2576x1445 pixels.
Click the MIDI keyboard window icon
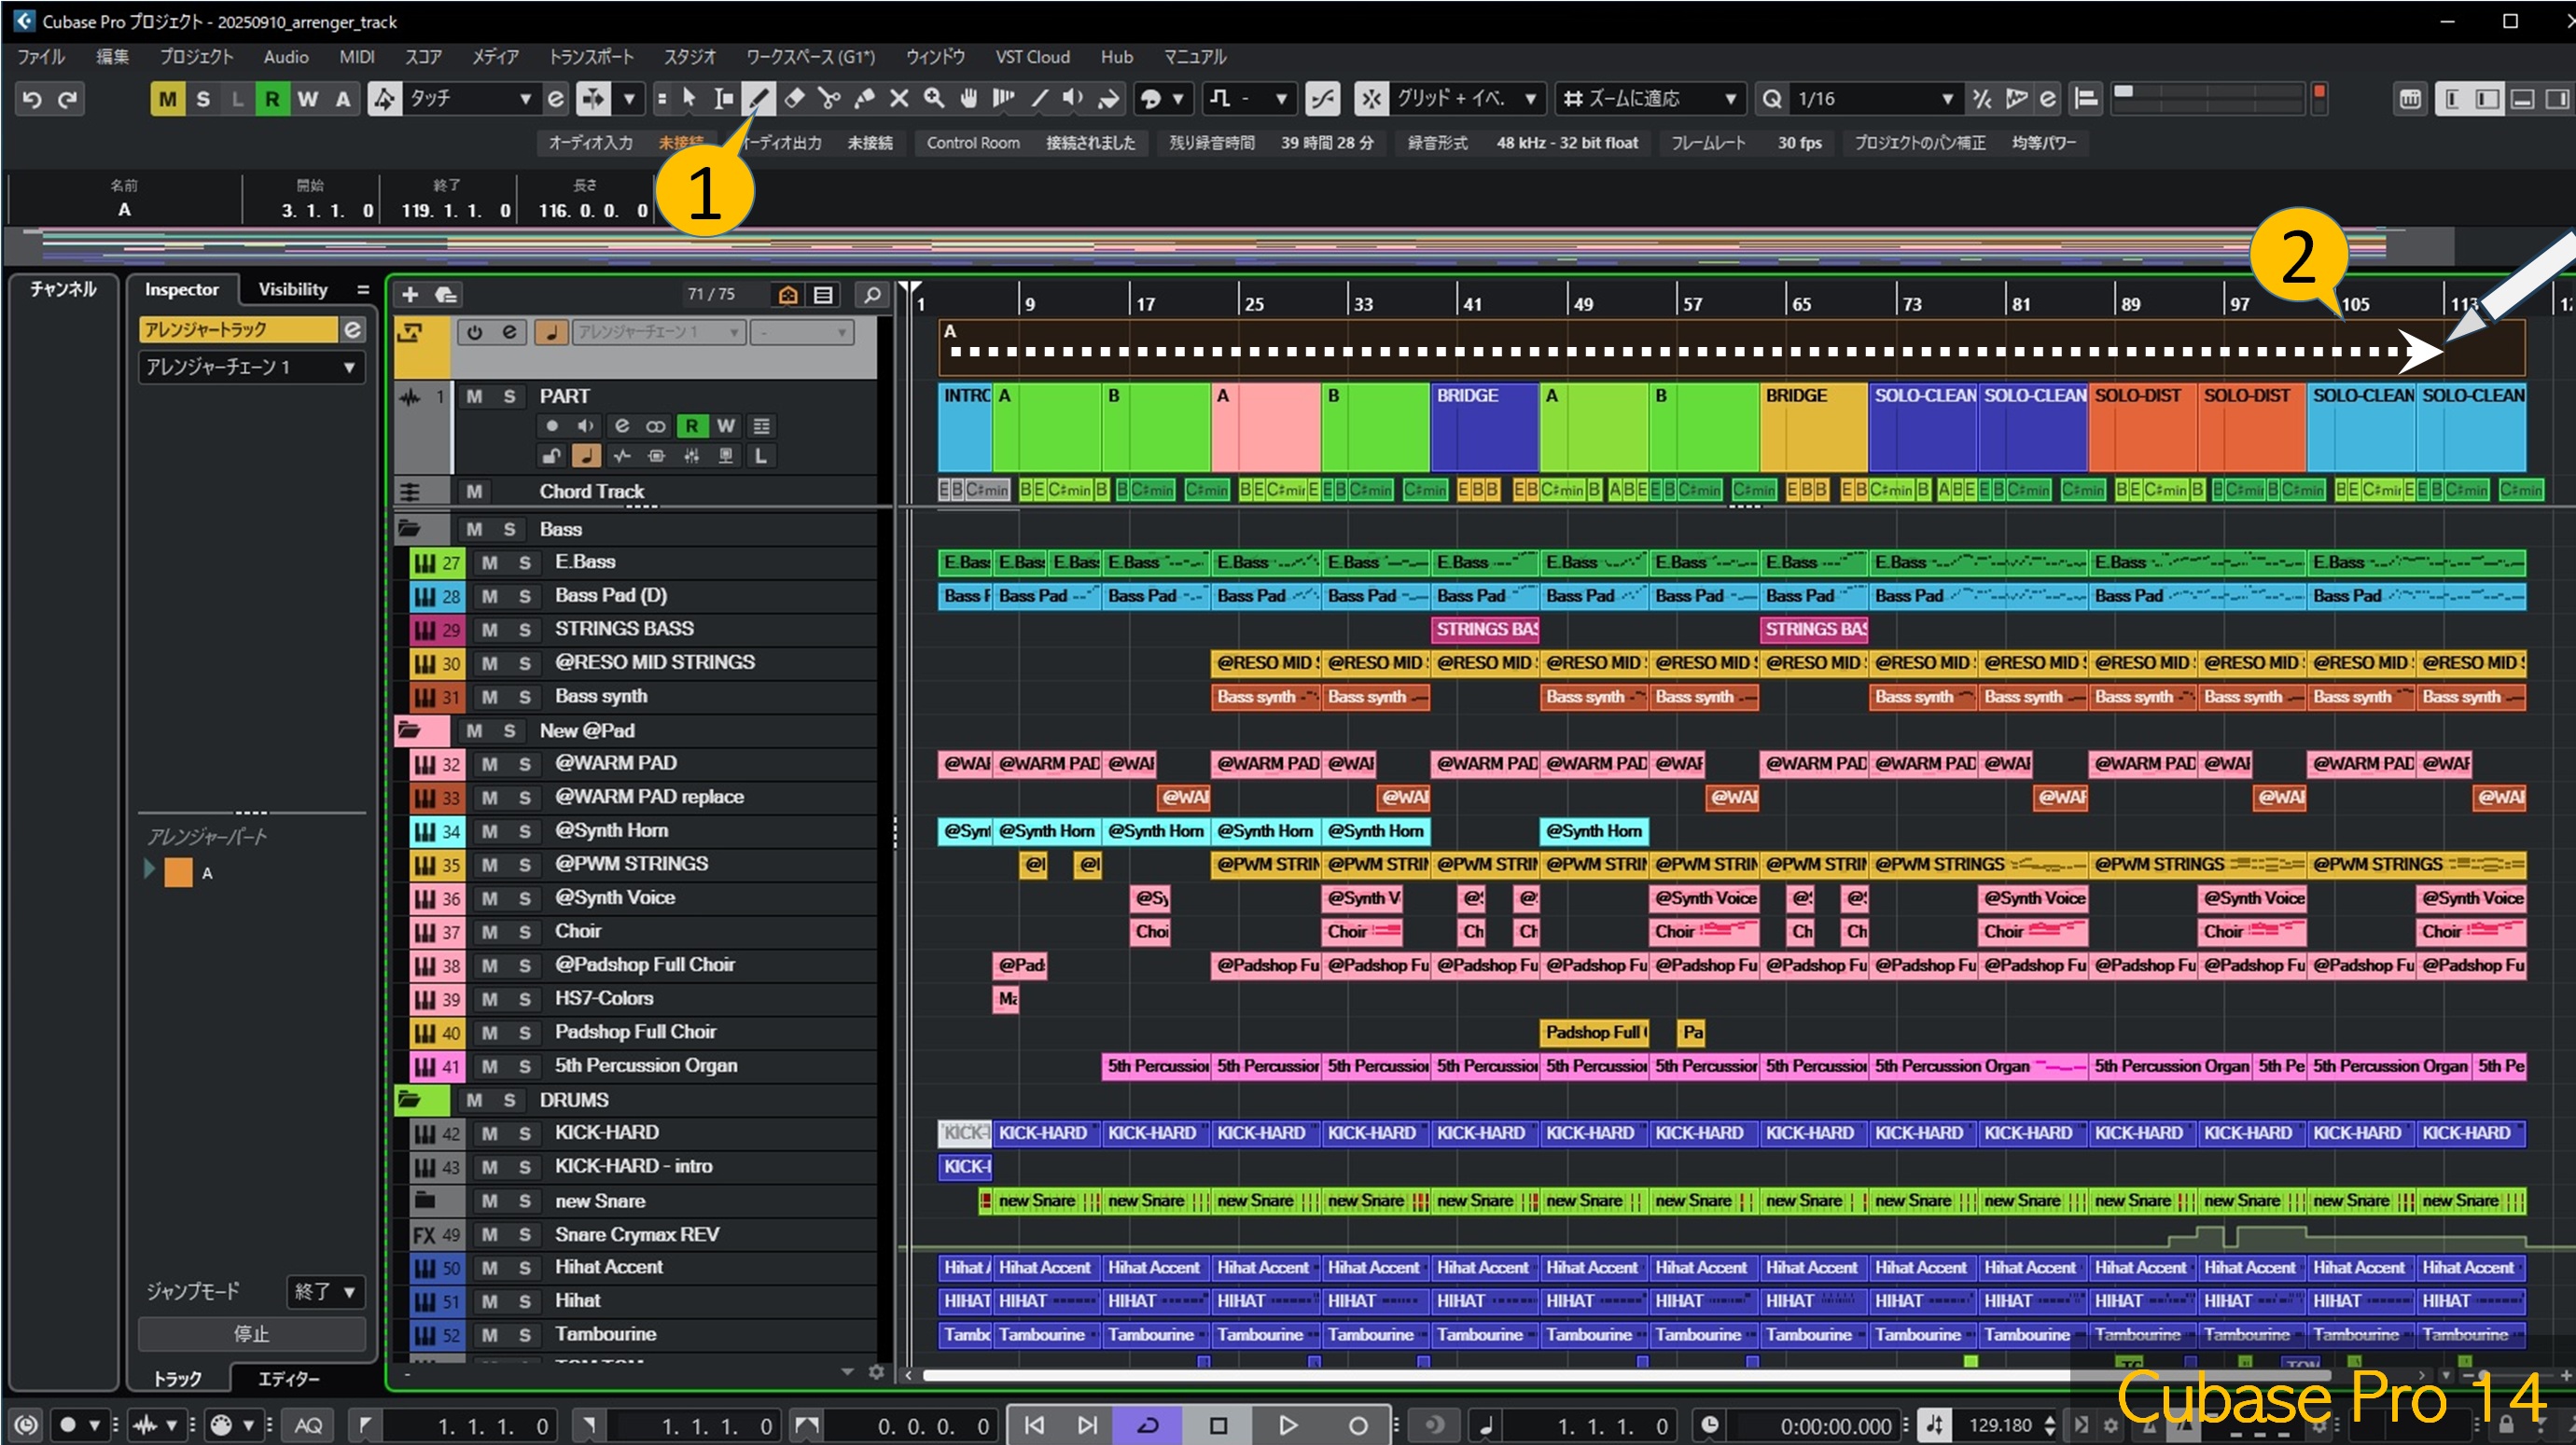[x=2410, y=98]
